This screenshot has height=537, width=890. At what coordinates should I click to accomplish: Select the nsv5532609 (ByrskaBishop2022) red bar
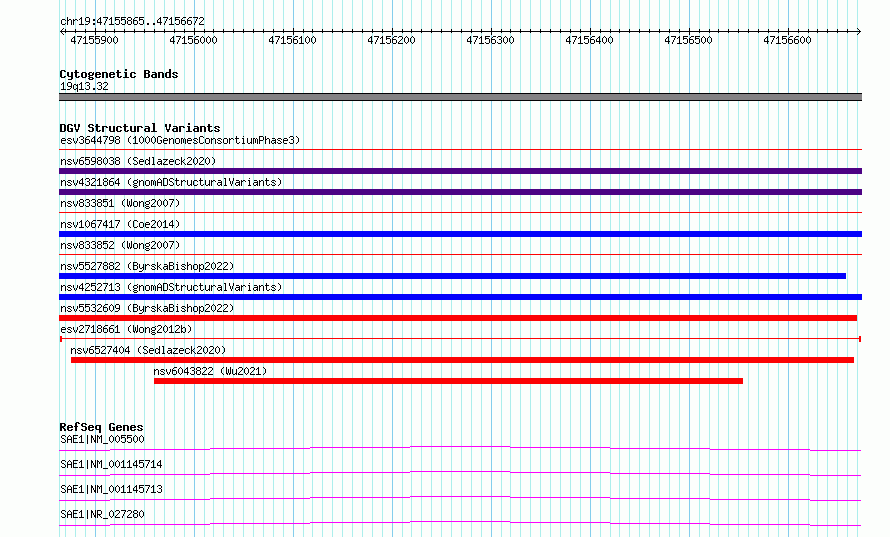click(458, 318)
